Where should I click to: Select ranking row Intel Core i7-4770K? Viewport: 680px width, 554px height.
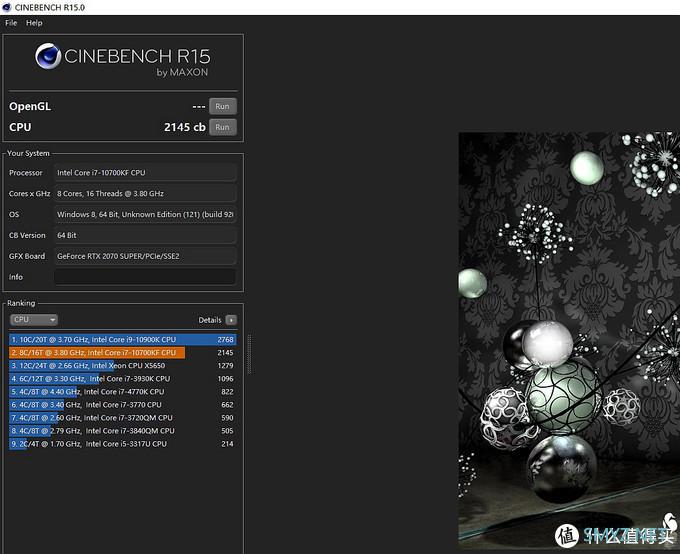point(122,392)
